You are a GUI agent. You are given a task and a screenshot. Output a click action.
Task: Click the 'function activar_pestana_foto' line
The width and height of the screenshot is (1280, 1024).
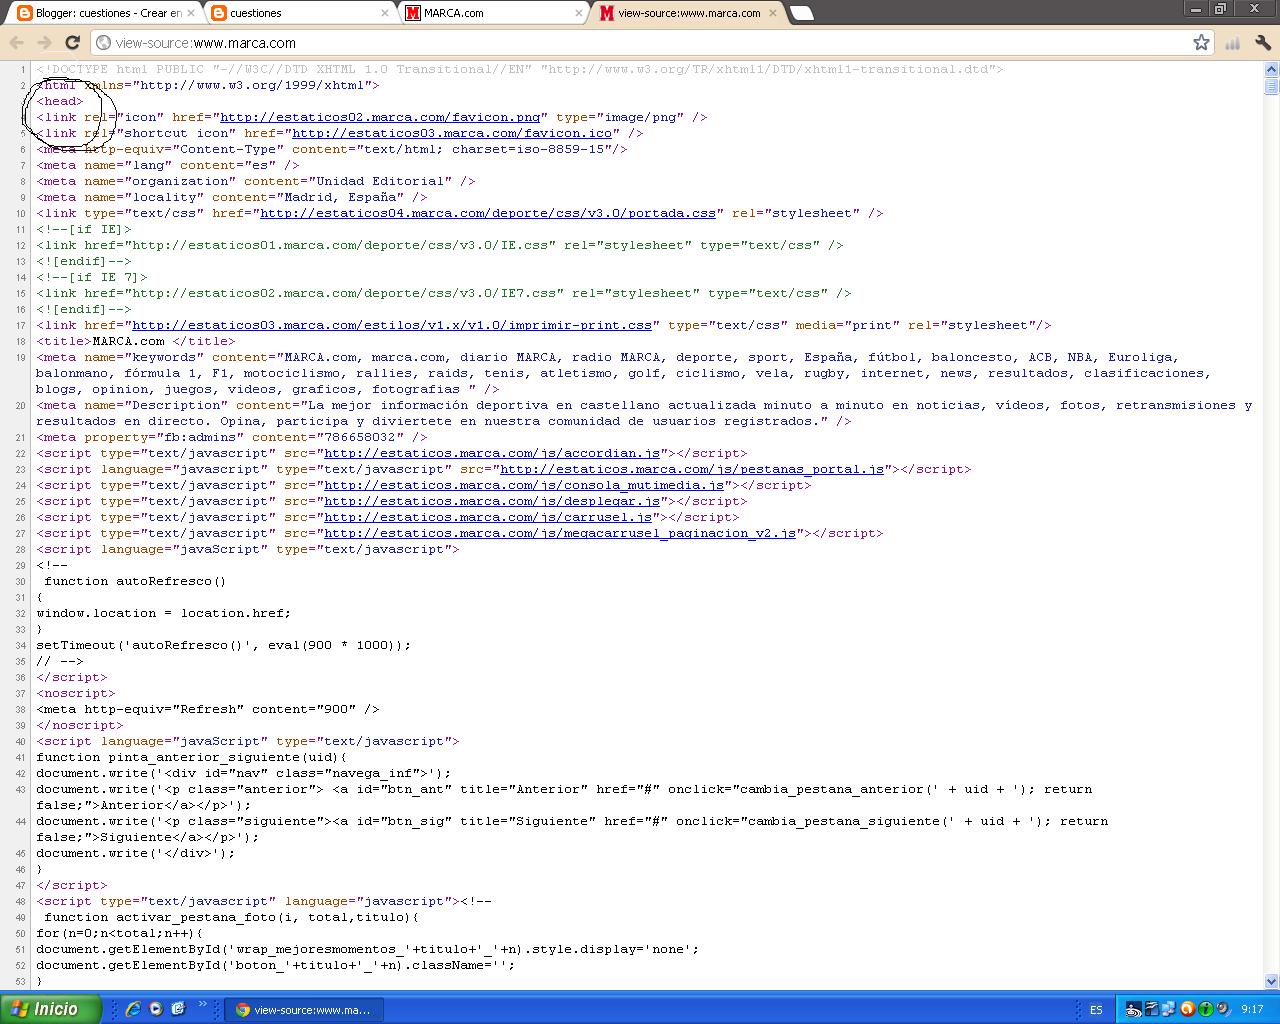[232, 917]
